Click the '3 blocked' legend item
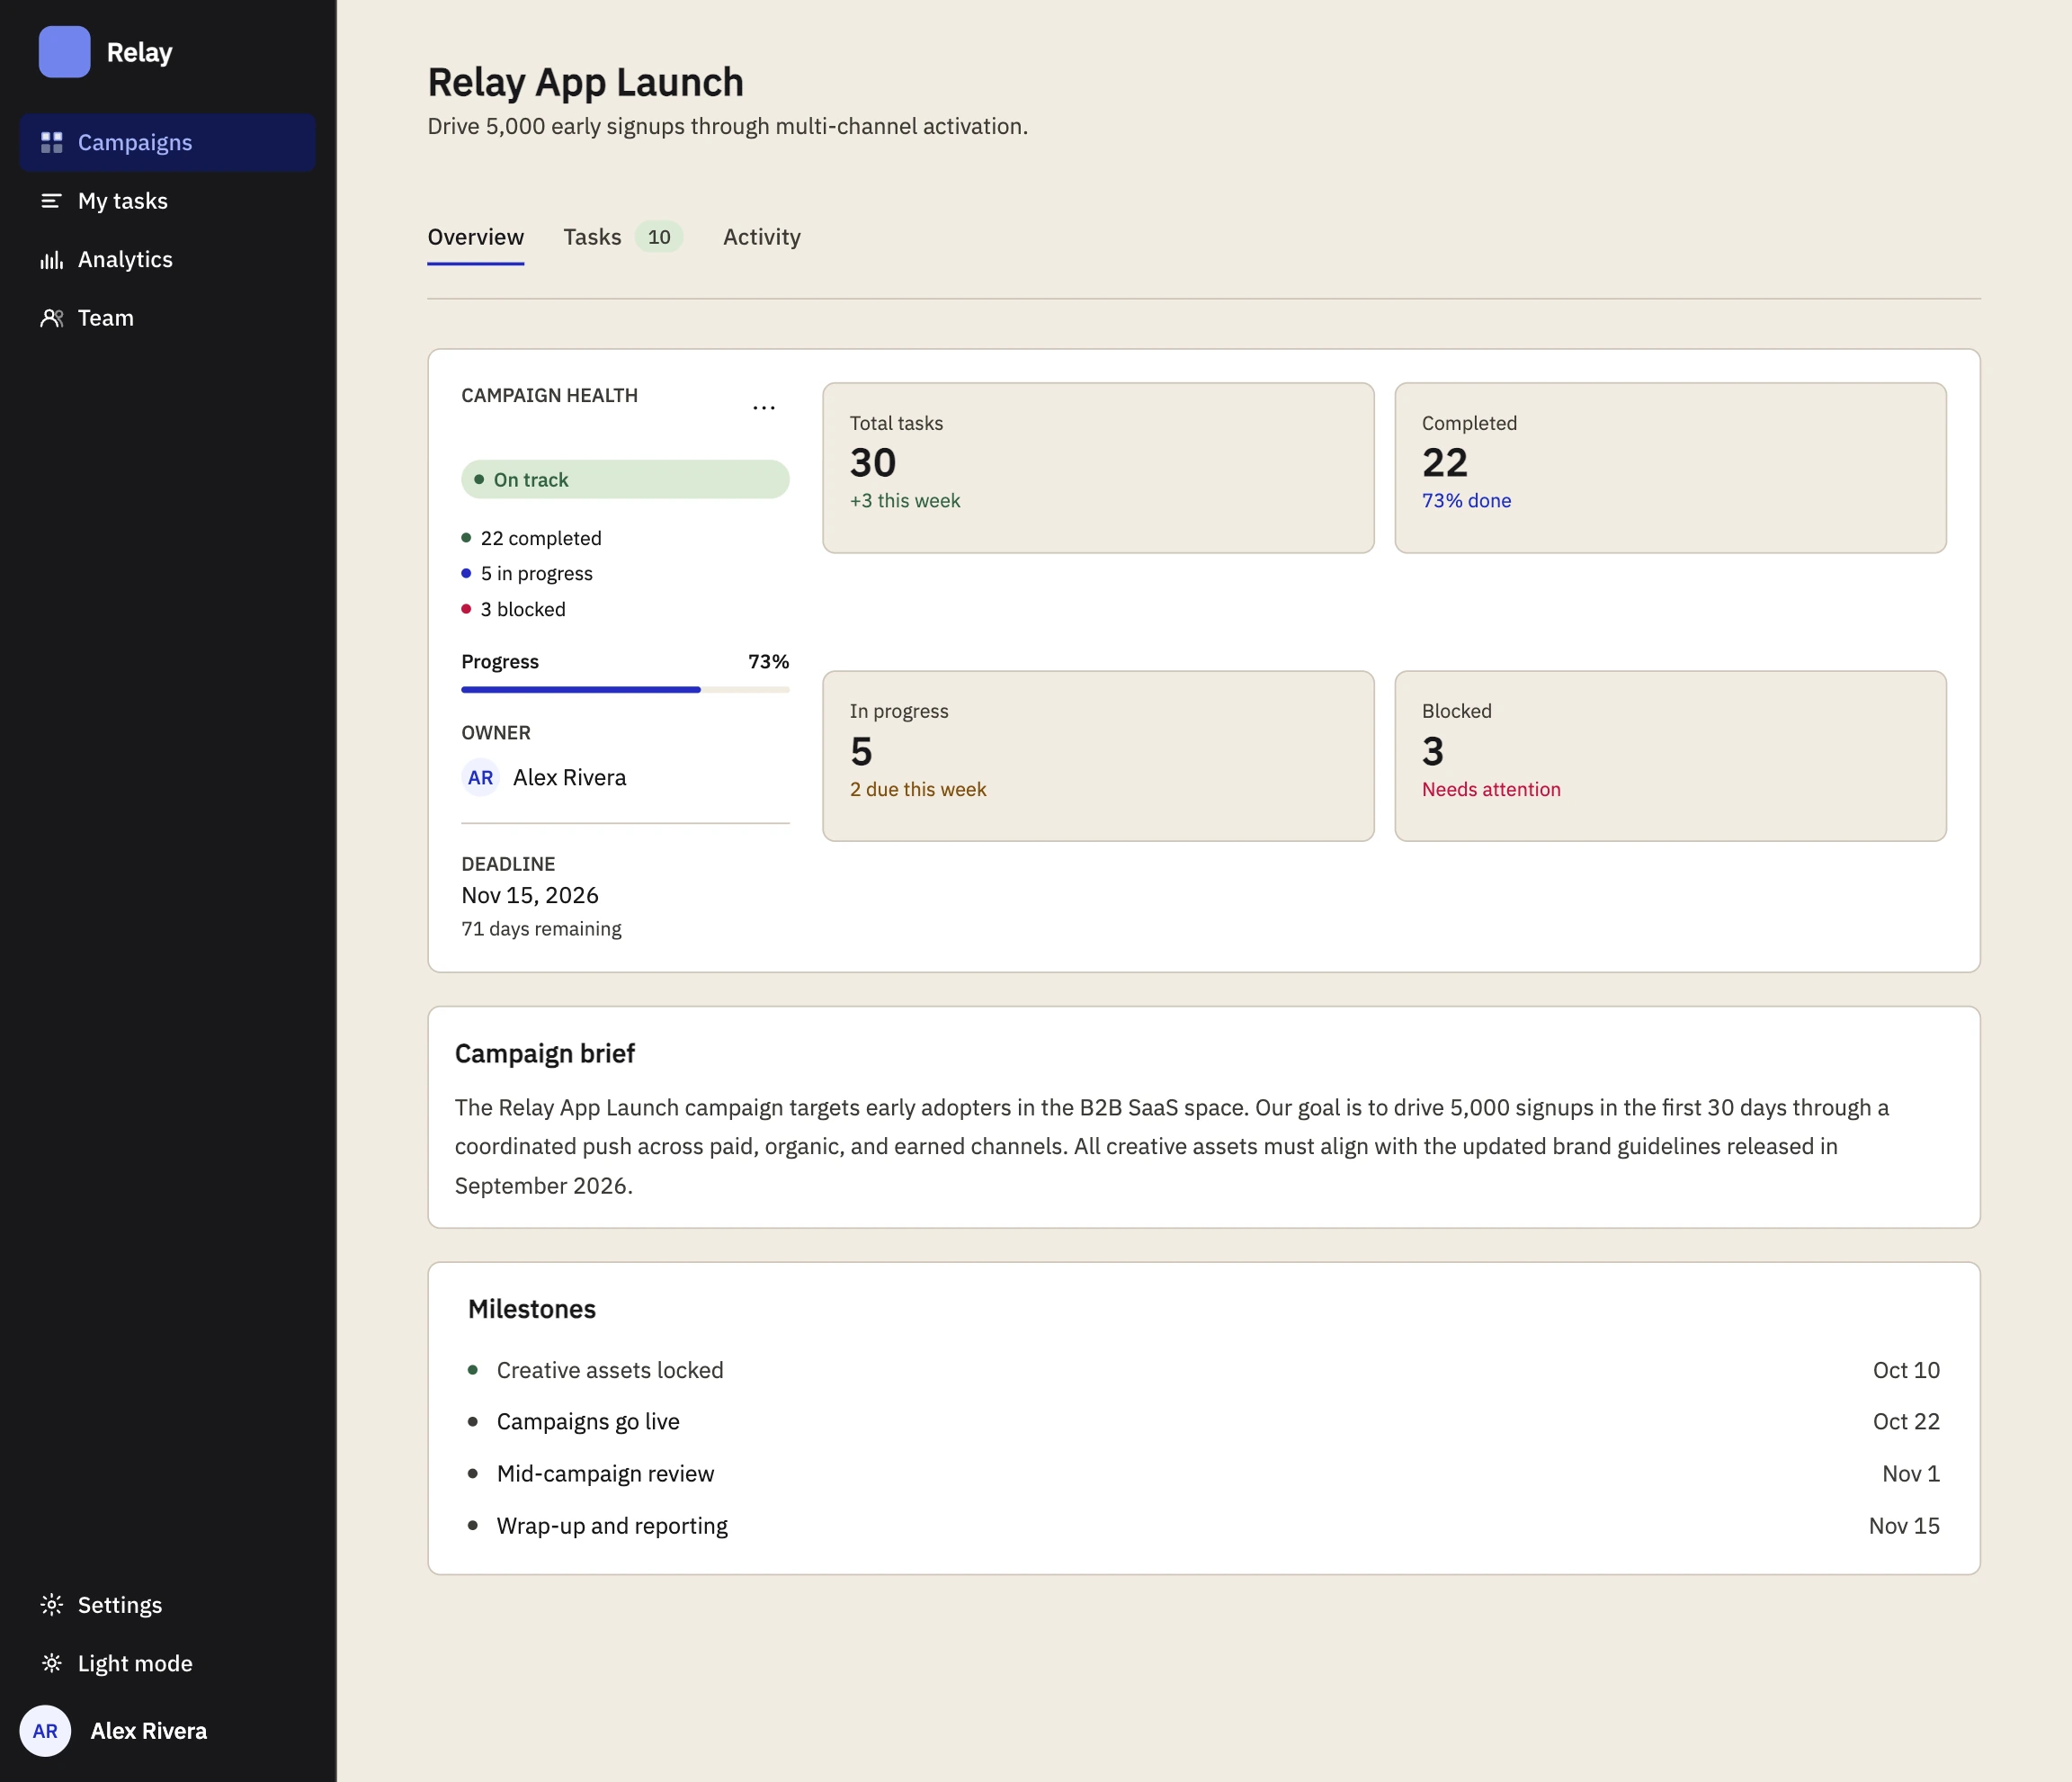 click(x=514, y=610)
